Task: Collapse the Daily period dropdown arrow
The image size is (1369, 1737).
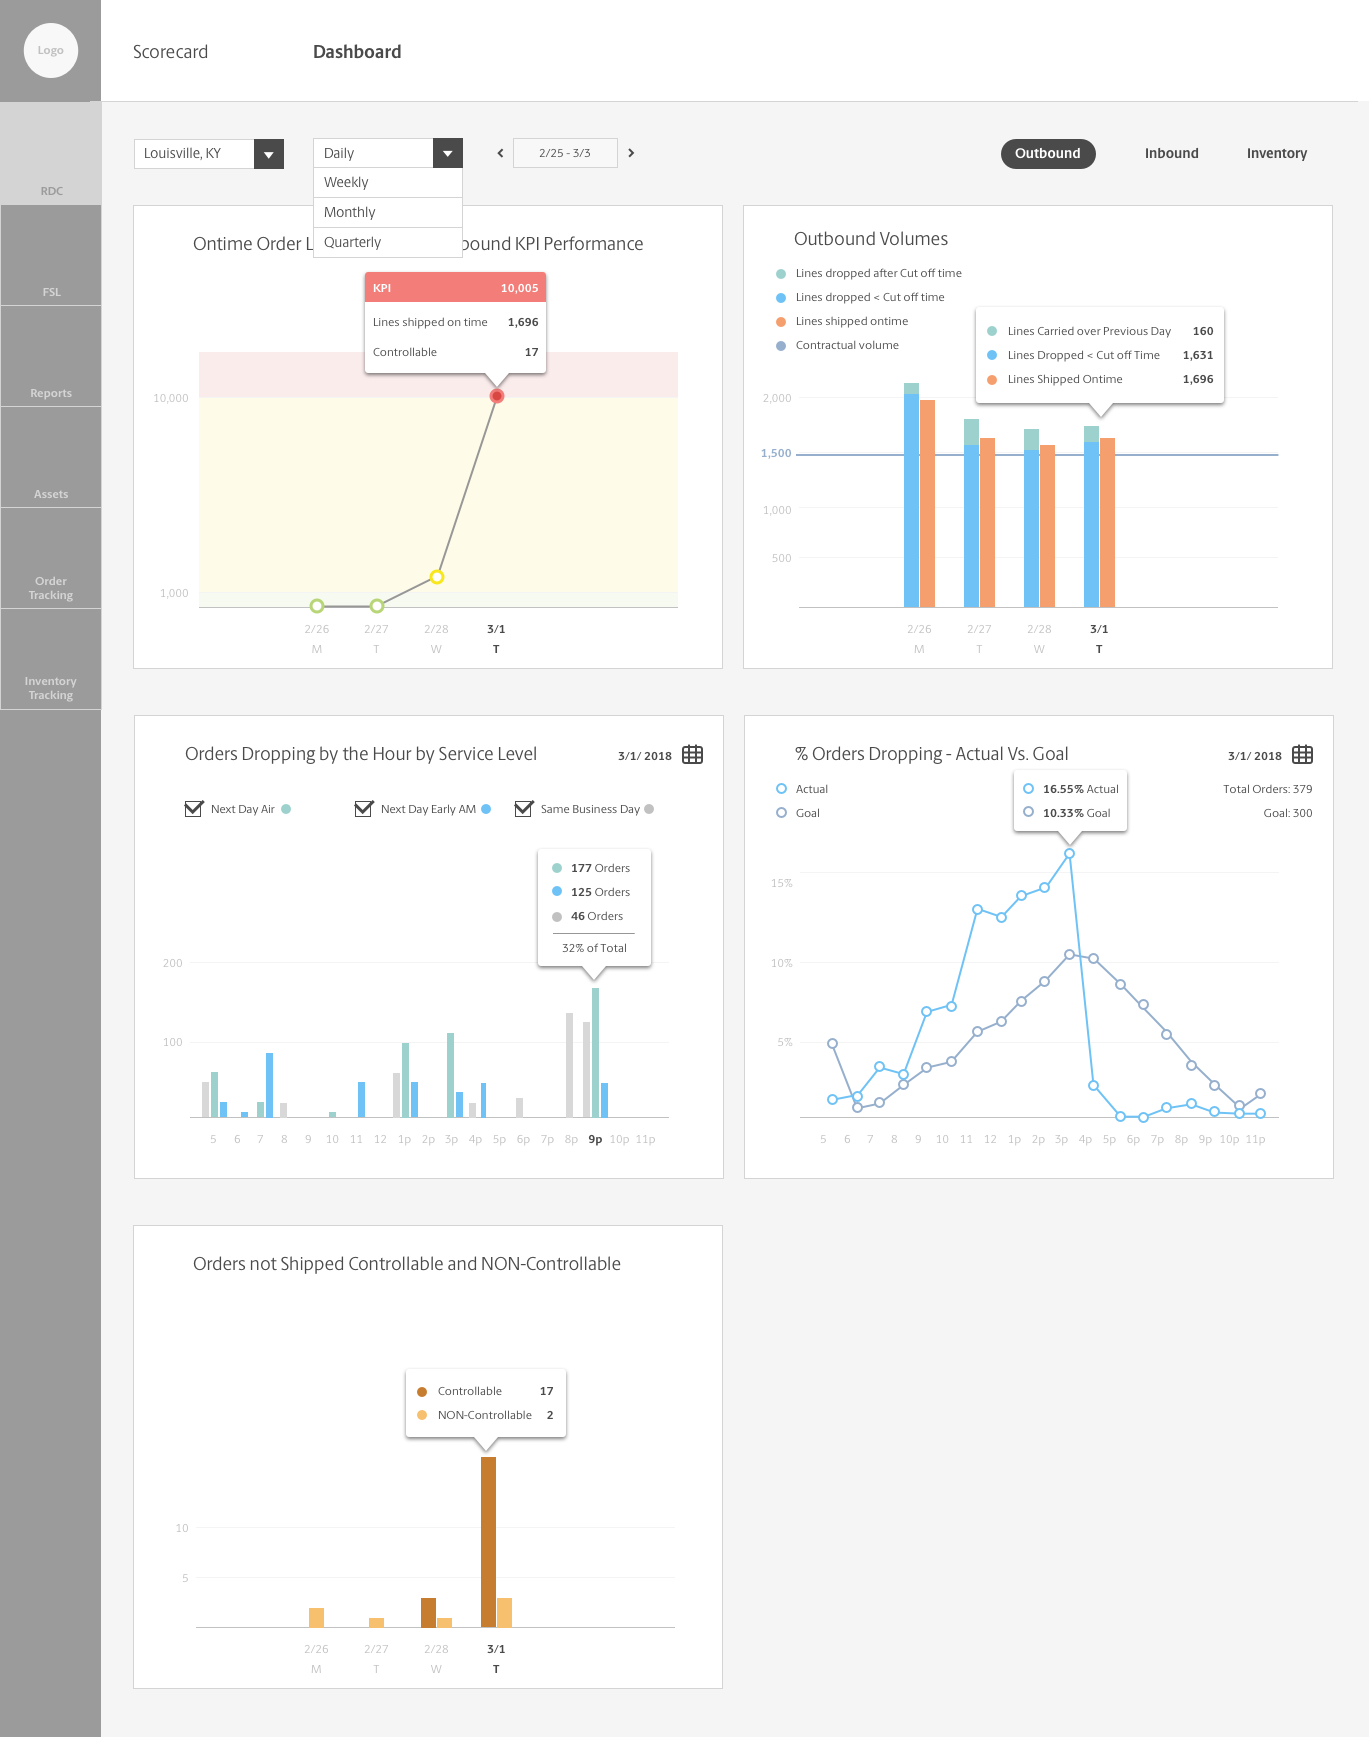Action: 448,153
